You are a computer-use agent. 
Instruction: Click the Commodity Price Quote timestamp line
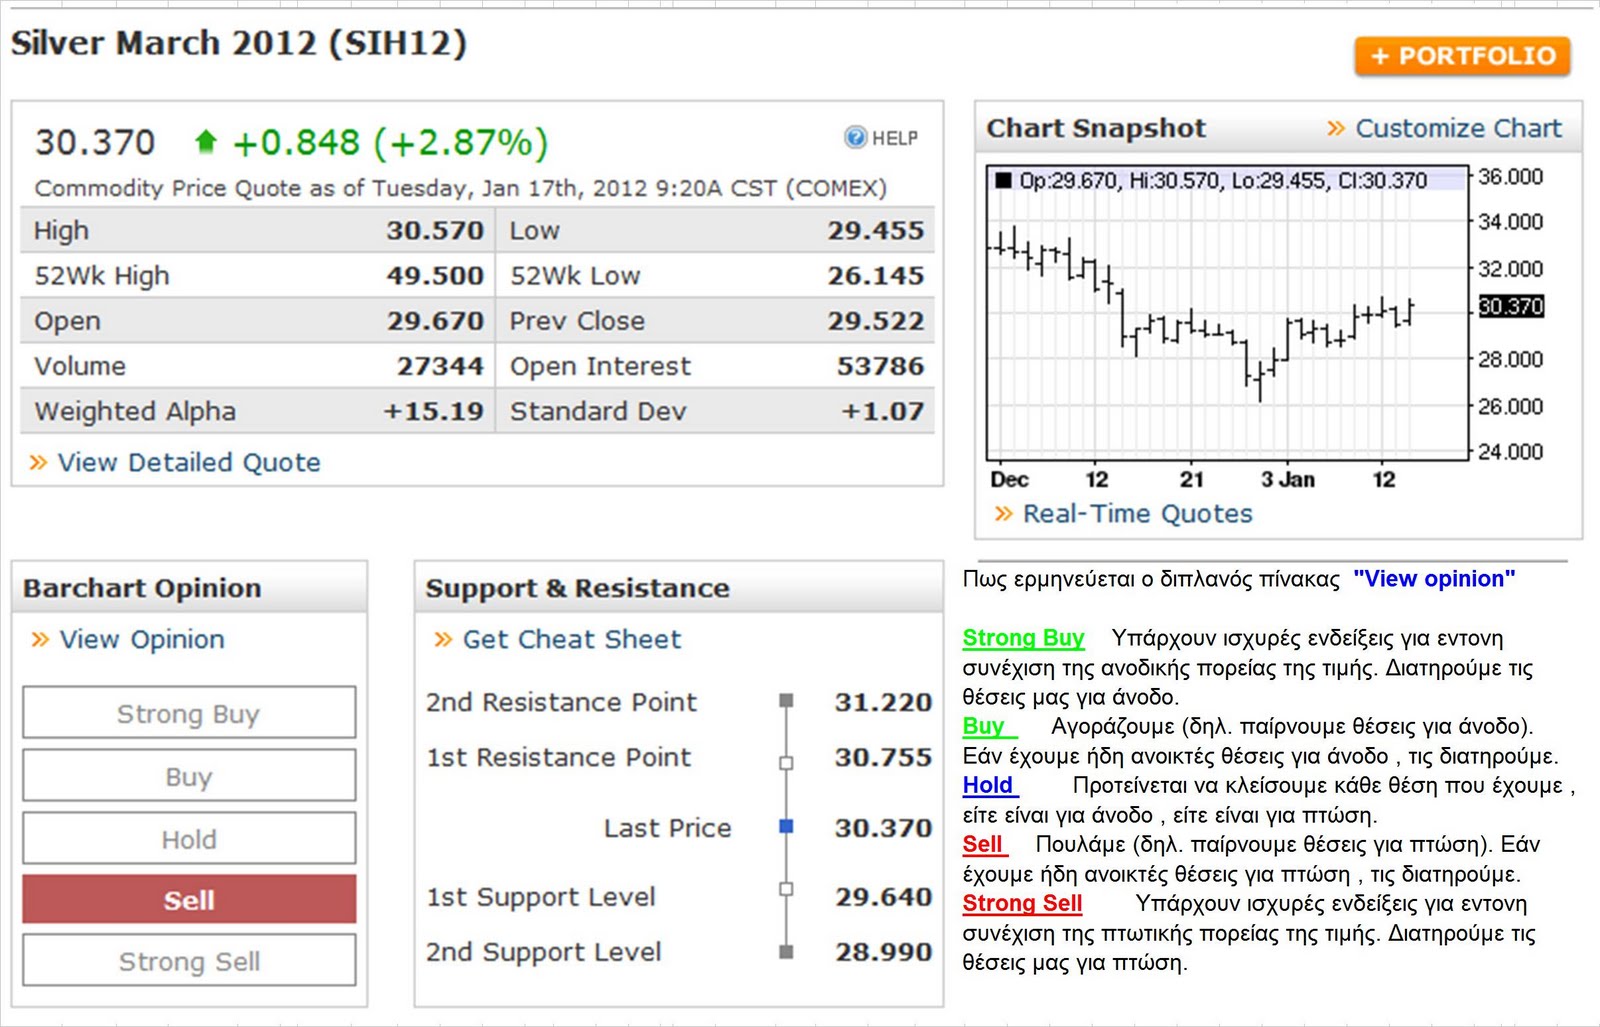(x=461, y=188)
